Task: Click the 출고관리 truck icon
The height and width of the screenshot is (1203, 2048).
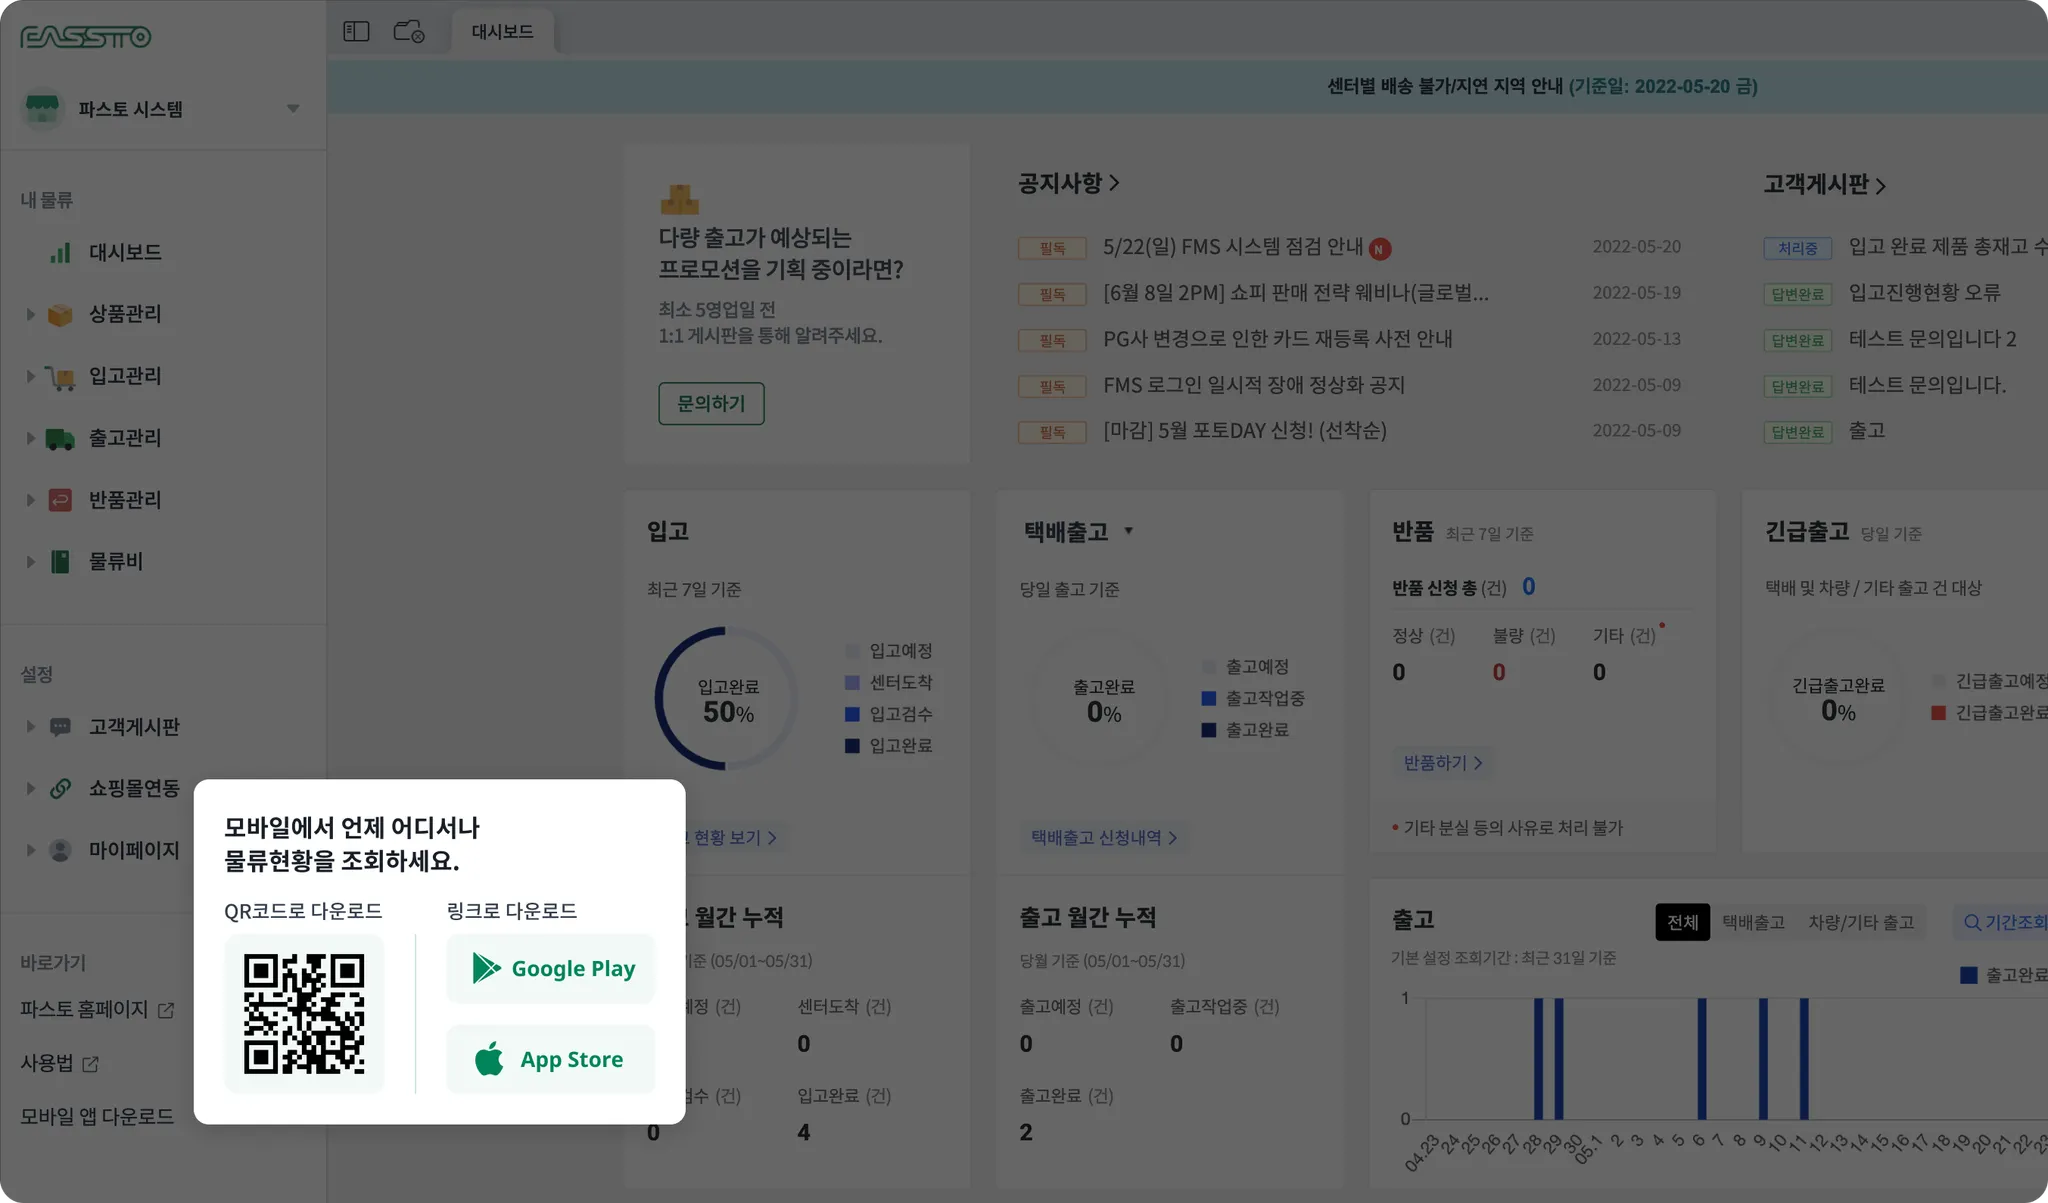Action: point(60,439)
